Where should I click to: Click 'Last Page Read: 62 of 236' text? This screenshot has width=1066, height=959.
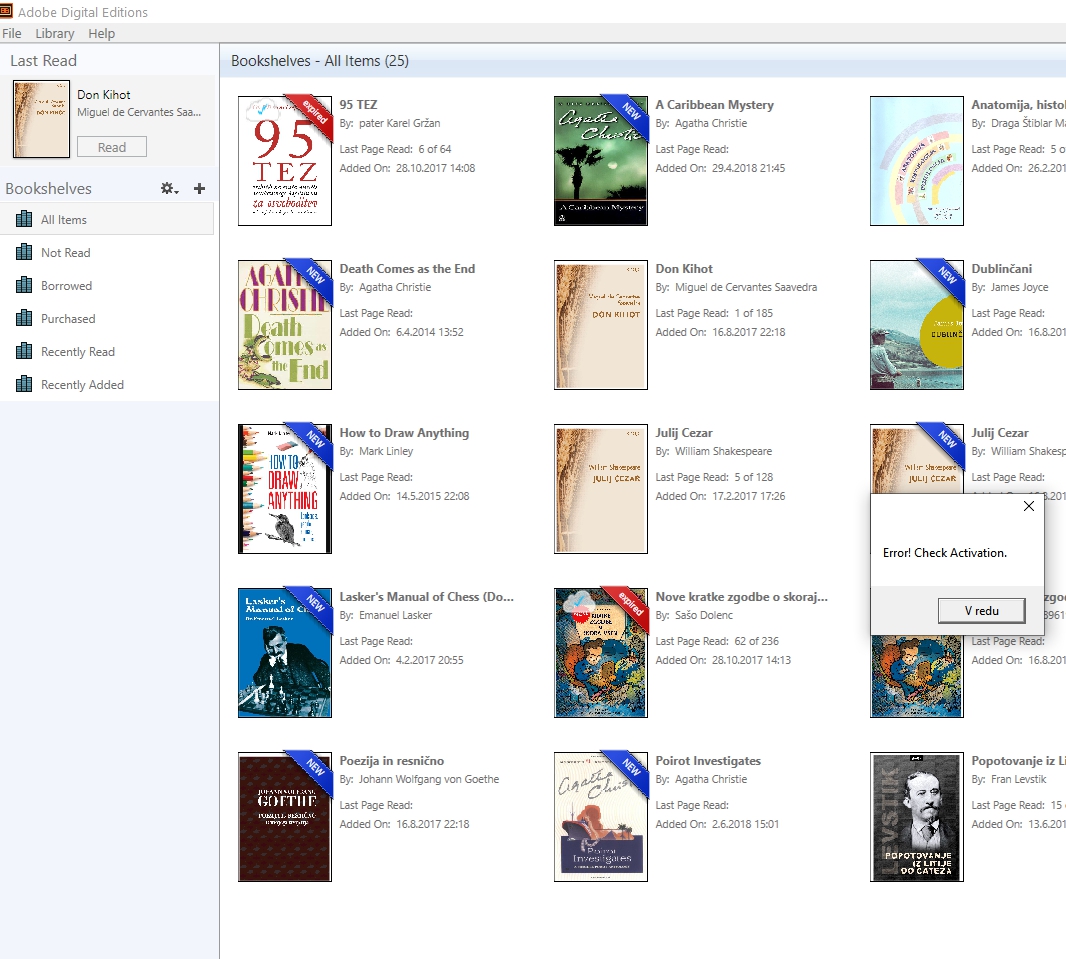point(717,641)
